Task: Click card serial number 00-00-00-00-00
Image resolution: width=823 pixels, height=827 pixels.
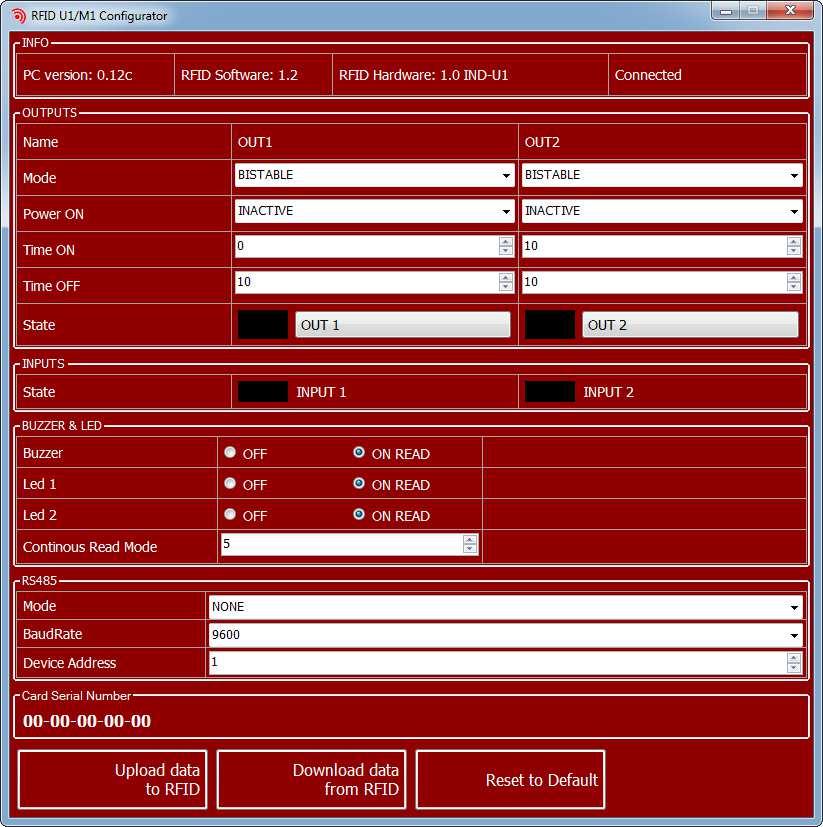Action: pyautogui.click(x=87, y=721)
